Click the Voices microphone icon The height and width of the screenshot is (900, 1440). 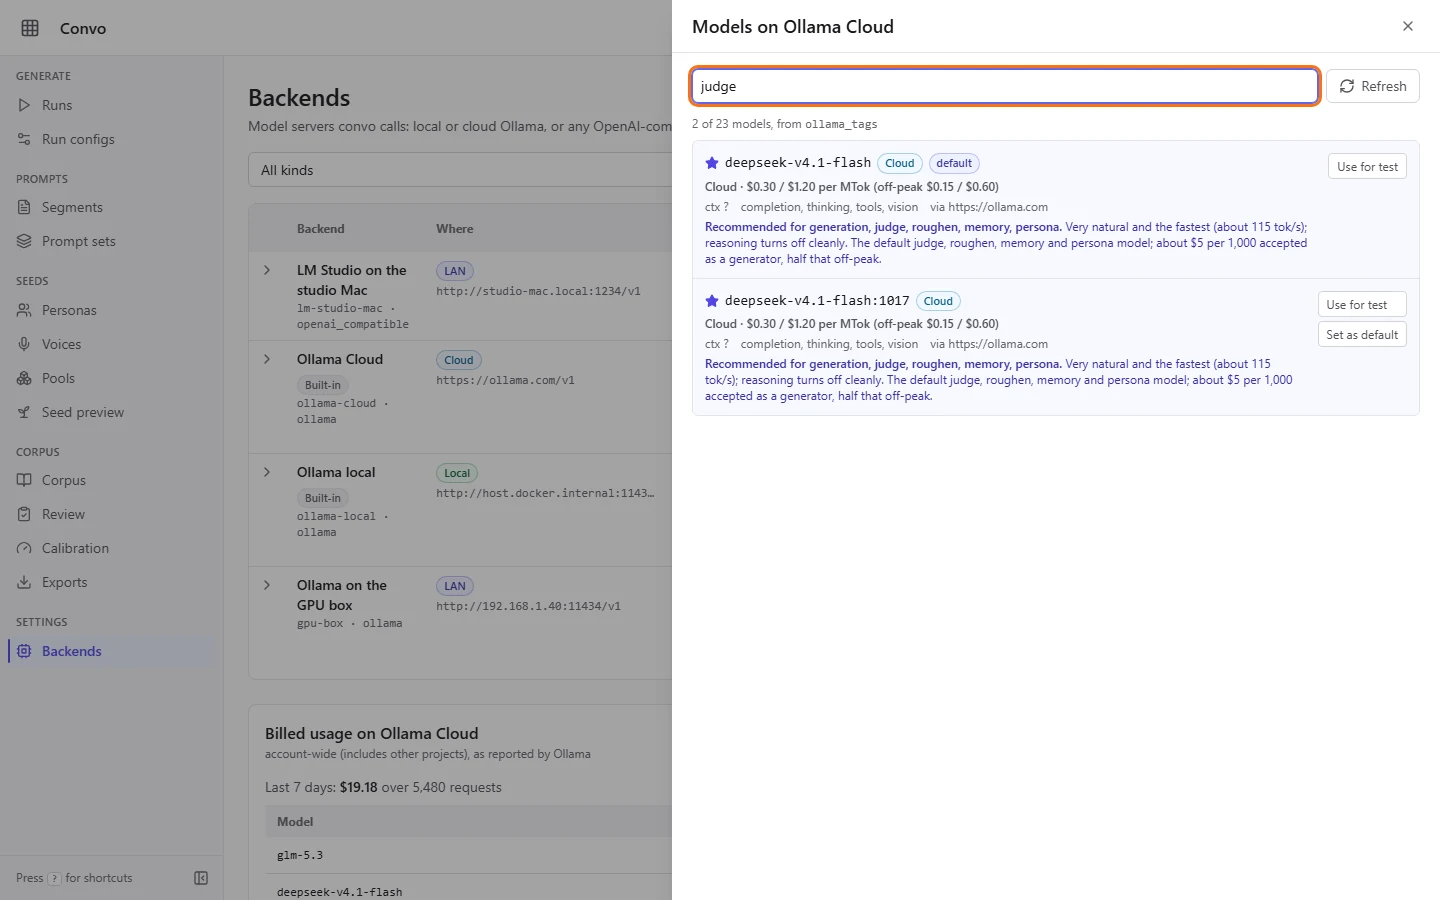click(24, 344)
